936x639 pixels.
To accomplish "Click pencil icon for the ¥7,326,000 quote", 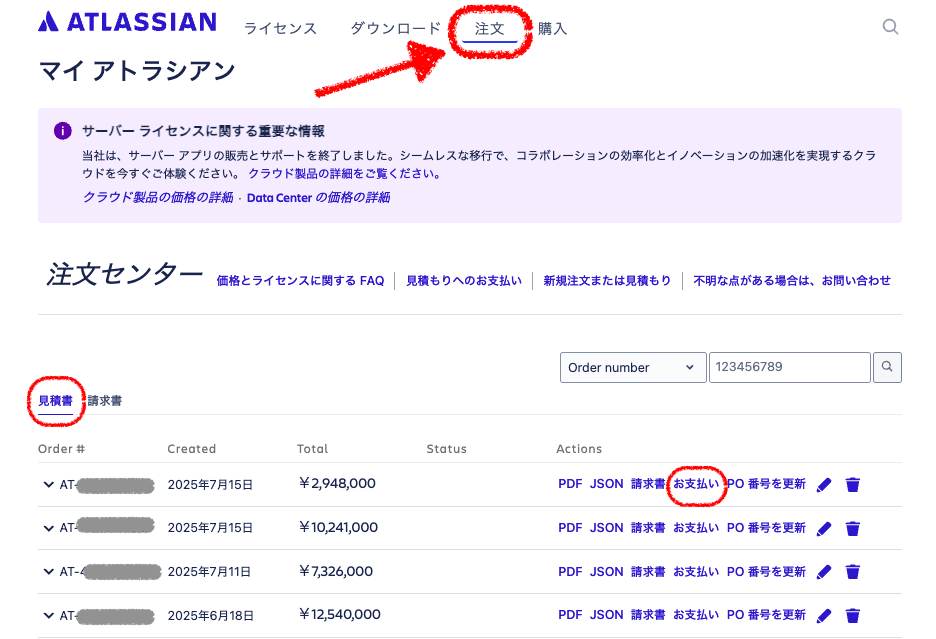I will coord(824,572).
